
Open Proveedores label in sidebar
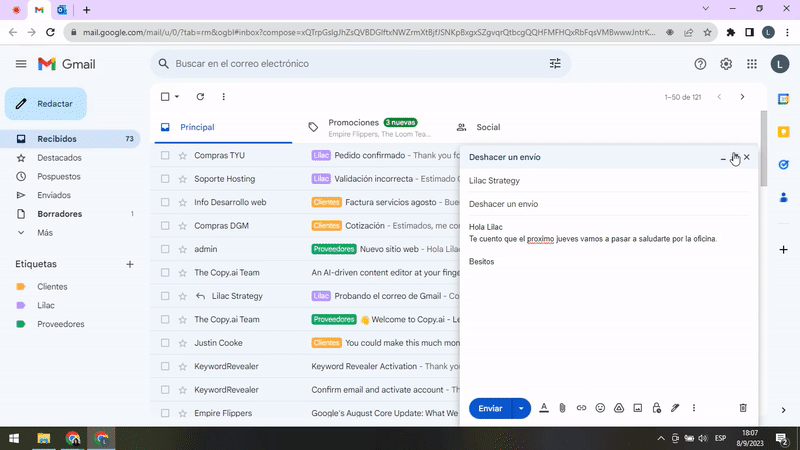tap(61, 324)
